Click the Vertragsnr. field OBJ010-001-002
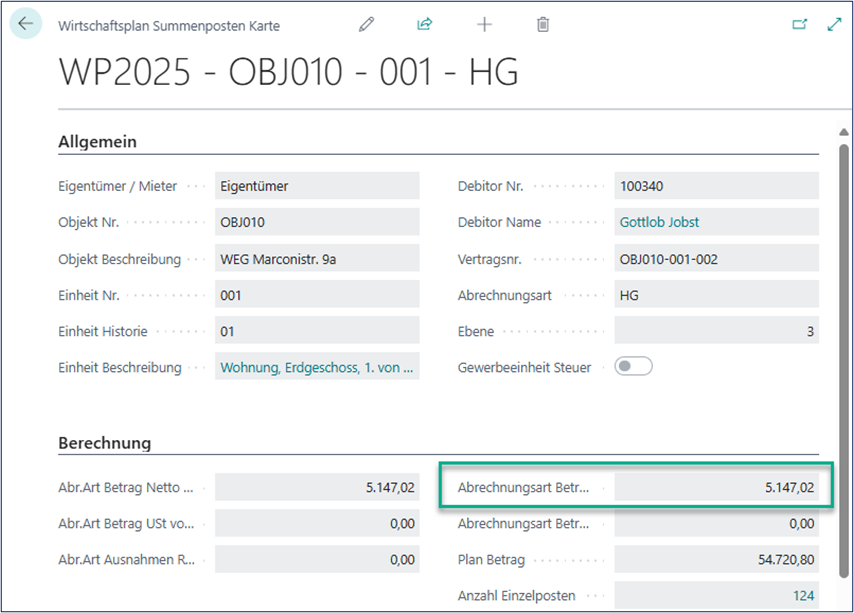 point(716,259)
